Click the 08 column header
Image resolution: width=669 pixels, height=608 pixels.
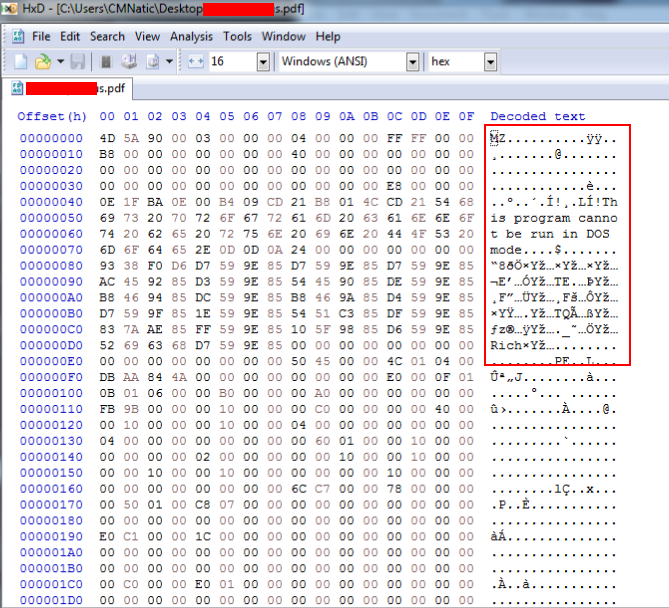click(x=299, y=116)
